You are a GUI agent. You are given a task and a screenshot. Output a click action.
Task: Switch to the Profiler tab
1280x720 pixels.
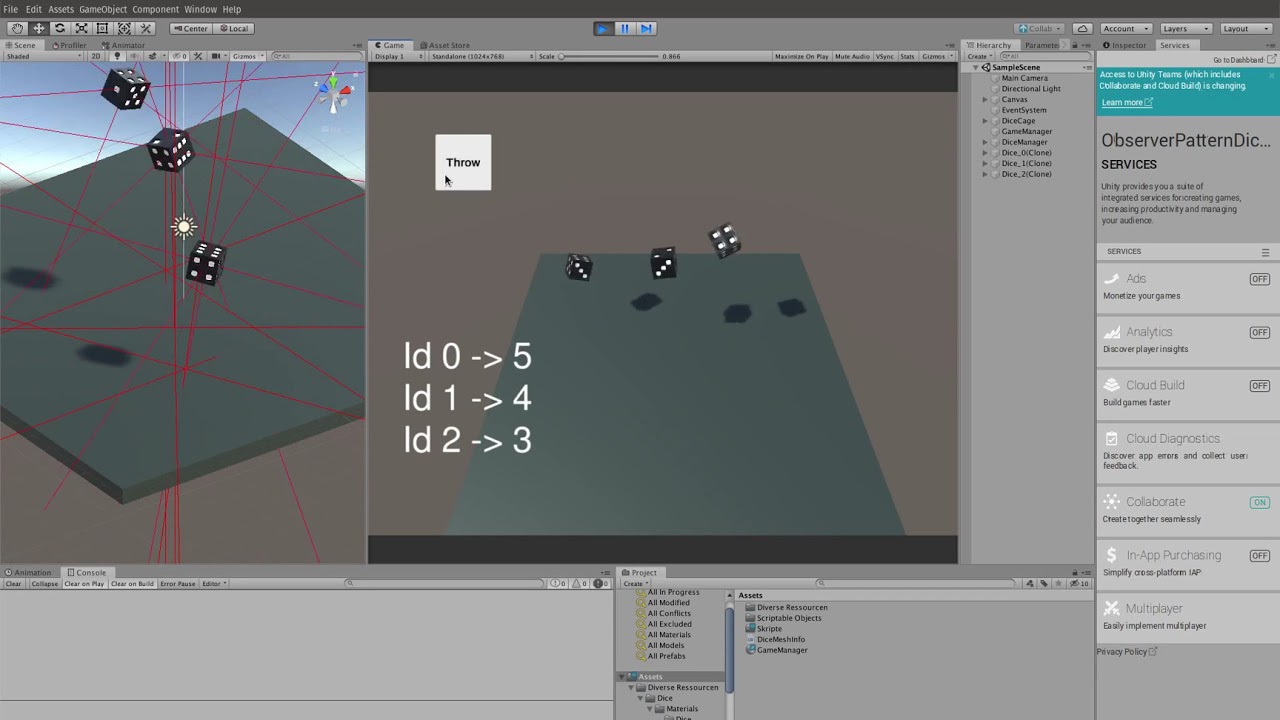[x=69, y=45]
